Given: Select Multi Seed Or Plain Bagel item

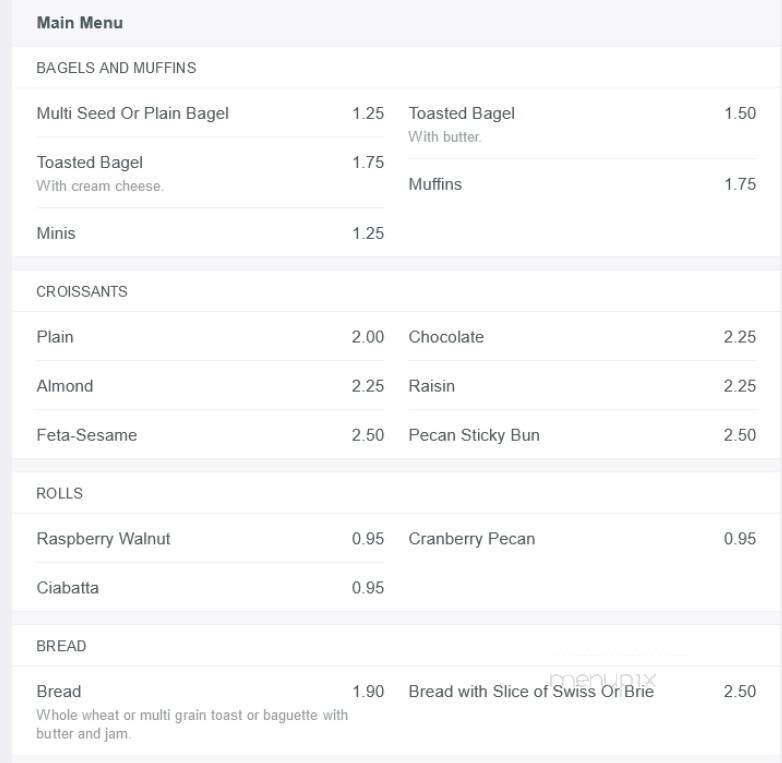Looking at the screenshot, I should (x=133, y=114).
